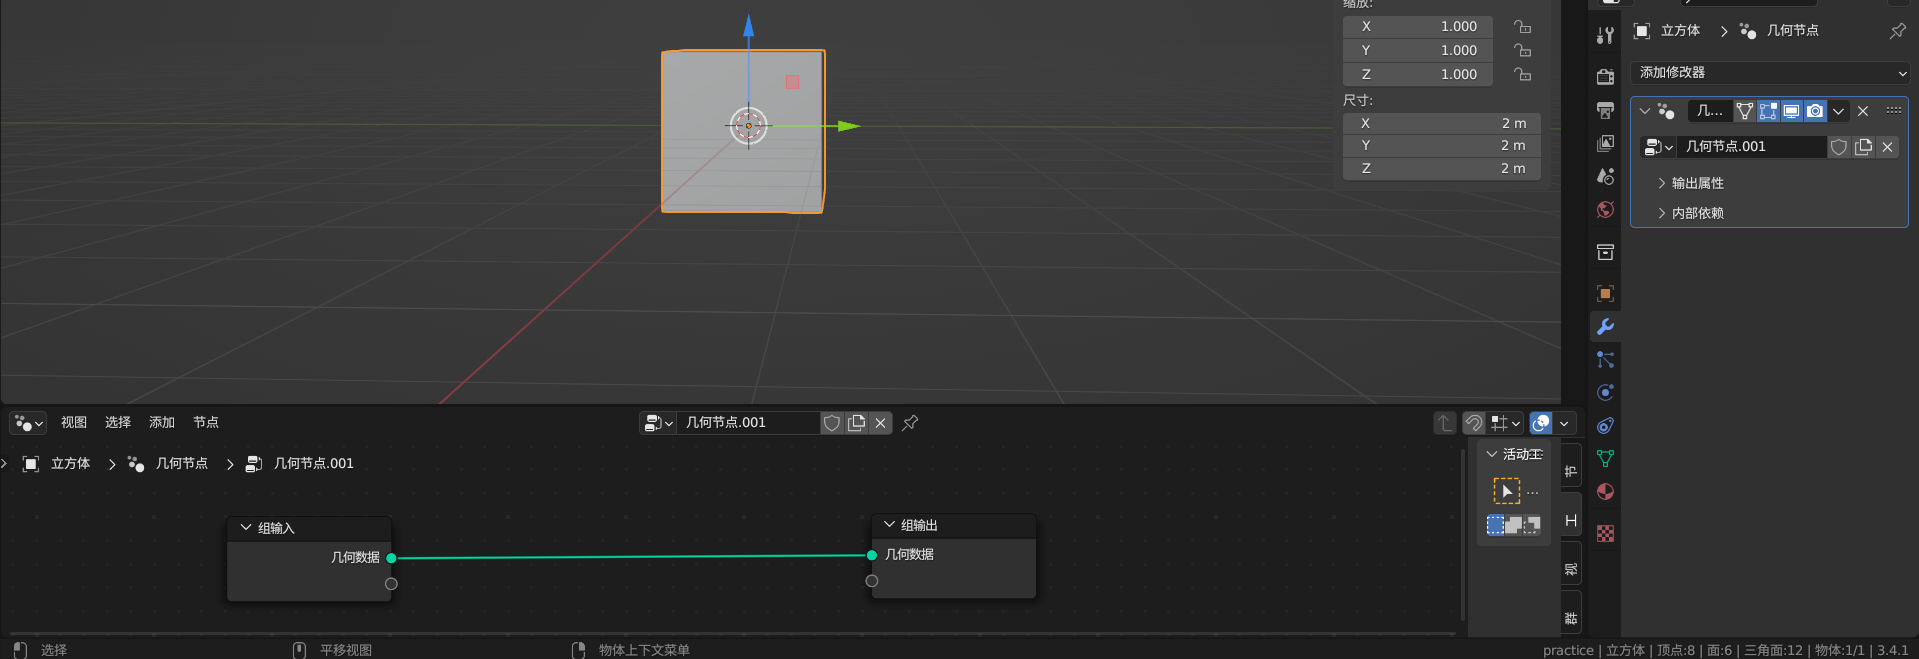Open the Particles properties tab
The width and height of the screenshot is (1919, 659).
1605,359
